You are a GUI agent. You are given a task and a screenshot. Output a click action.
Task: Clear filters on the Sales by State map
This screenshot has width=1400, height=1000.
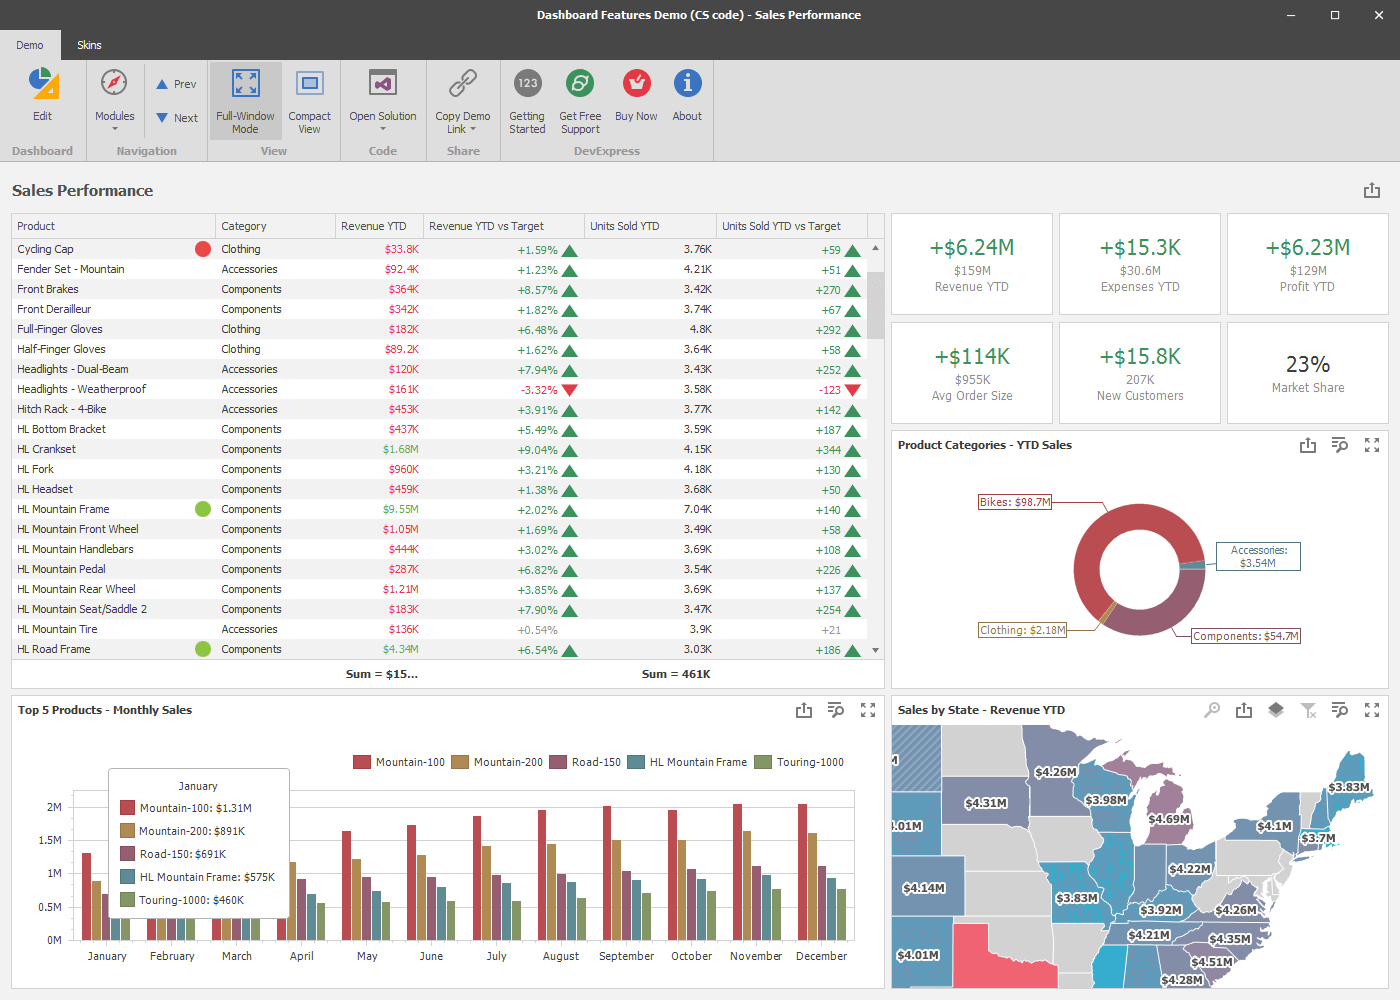click(1308, 710)
